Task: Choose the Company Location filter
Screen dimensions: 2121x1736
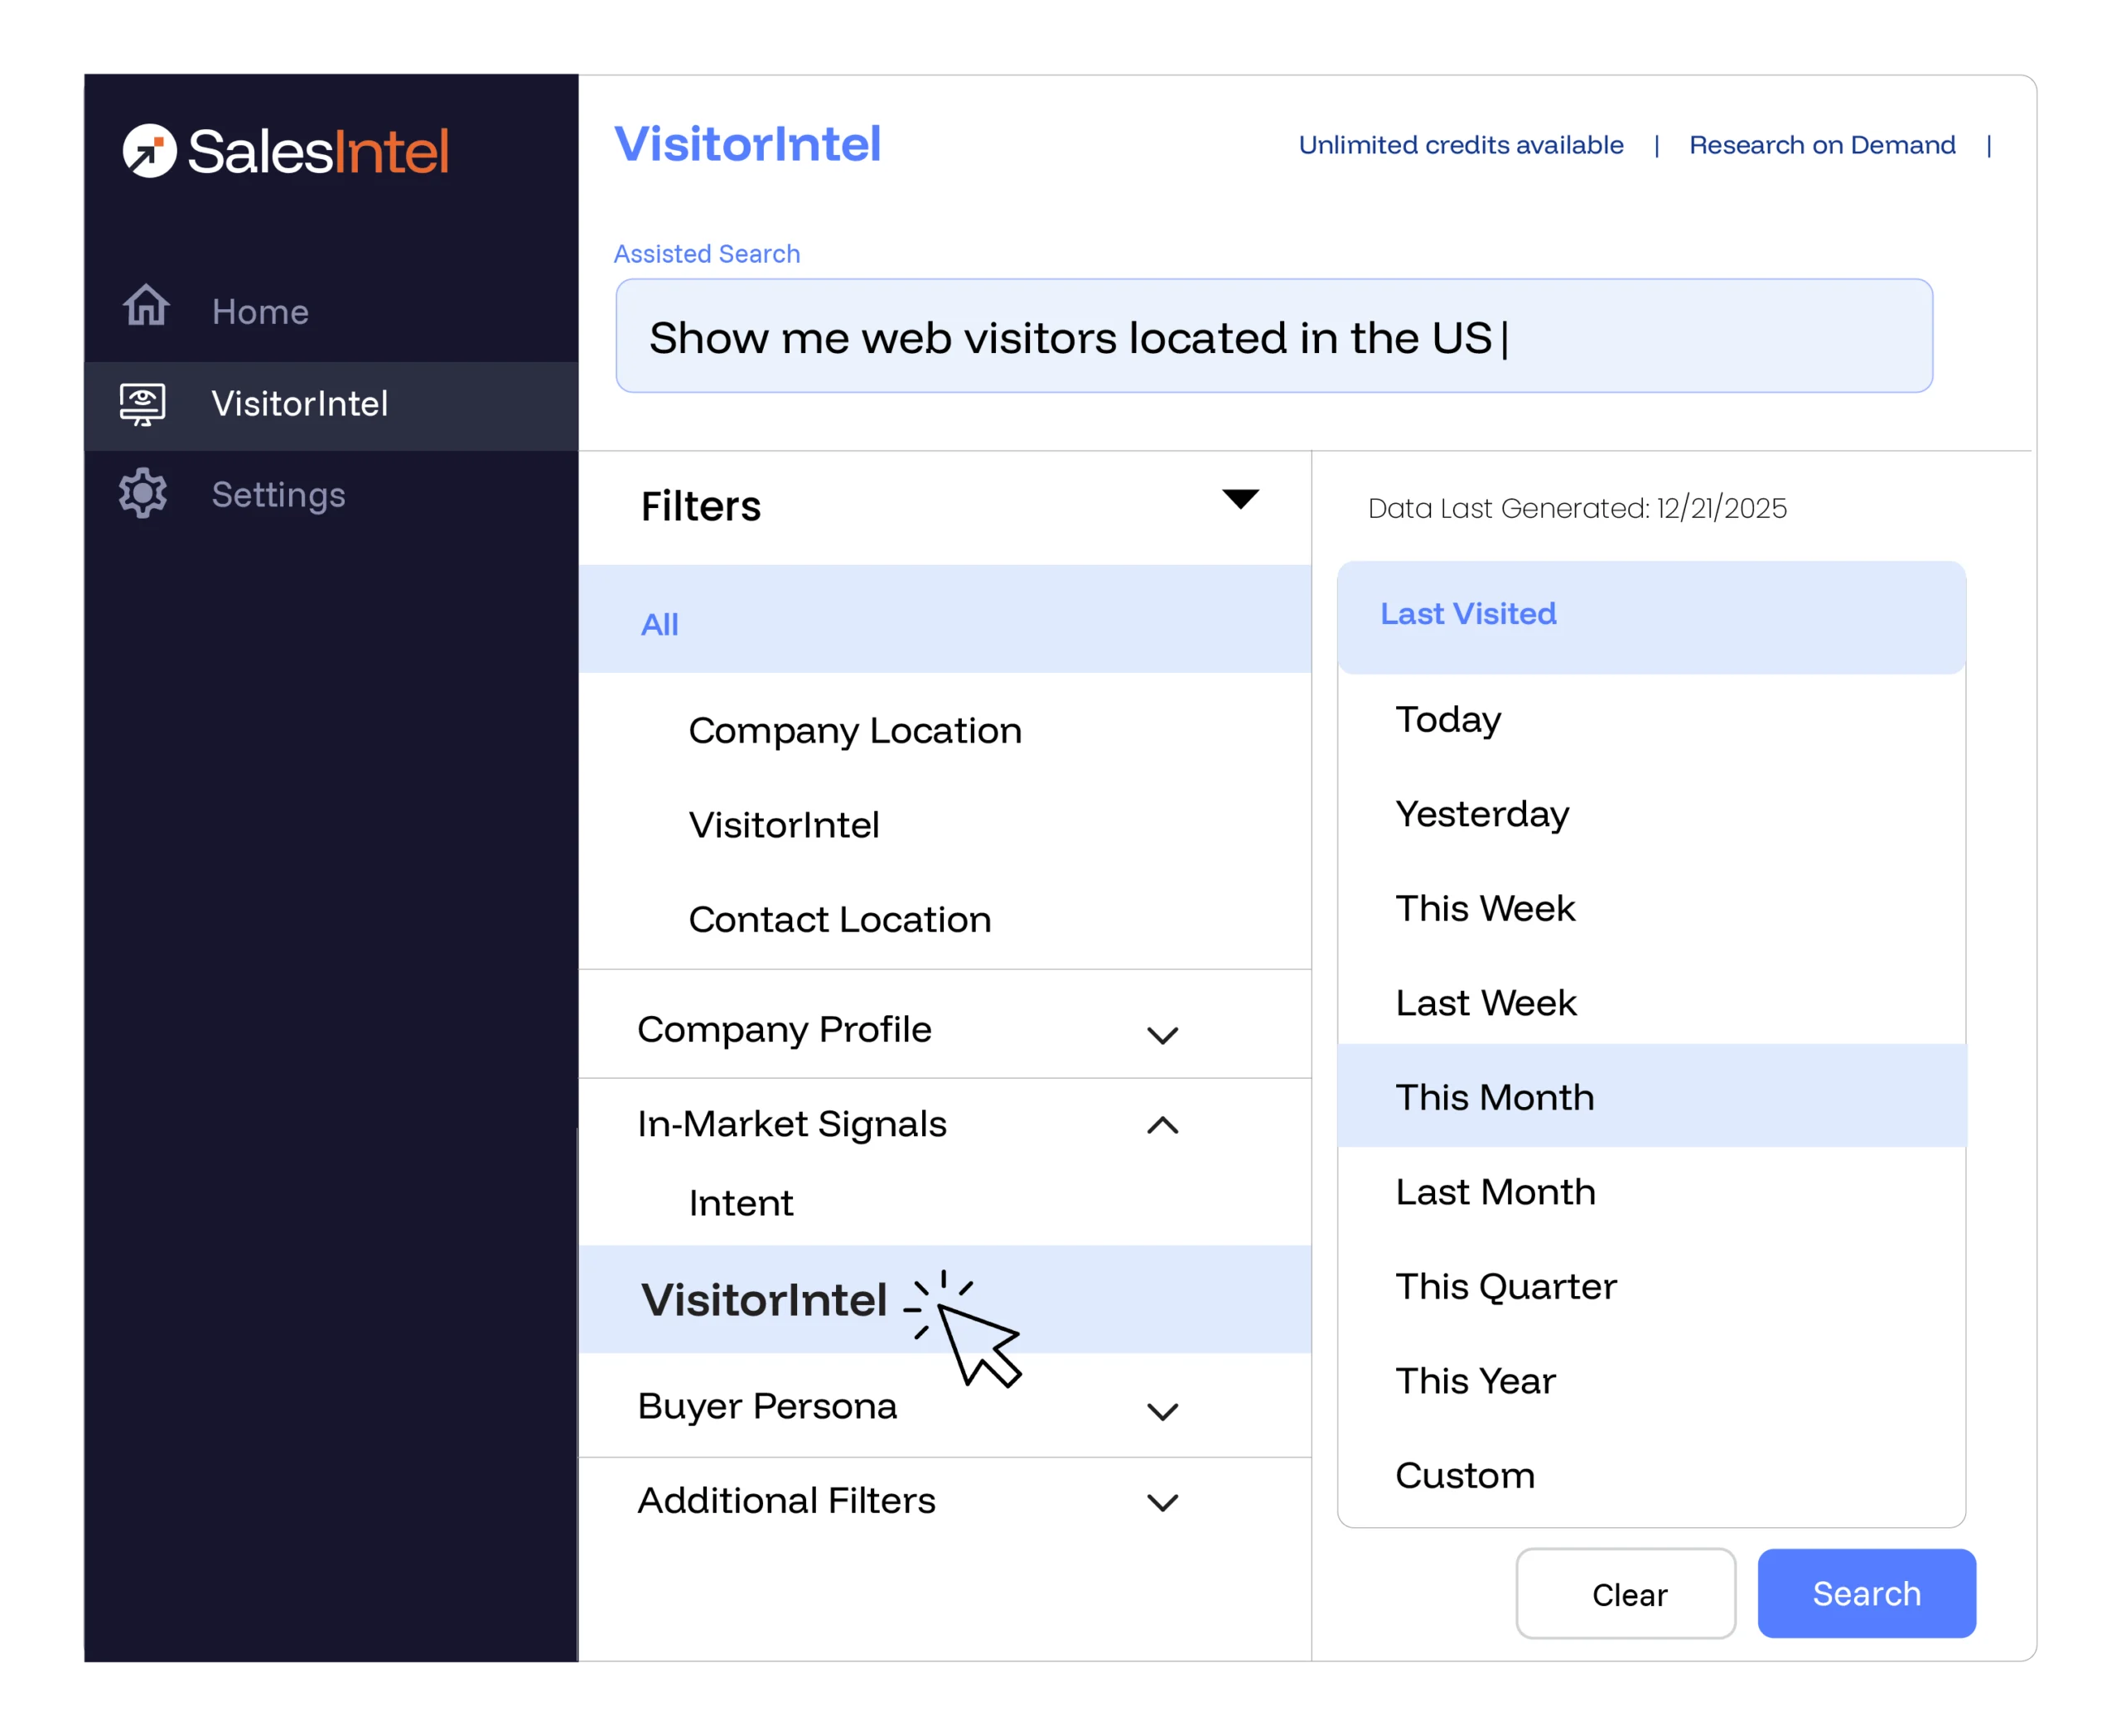Action: [855, 731]
